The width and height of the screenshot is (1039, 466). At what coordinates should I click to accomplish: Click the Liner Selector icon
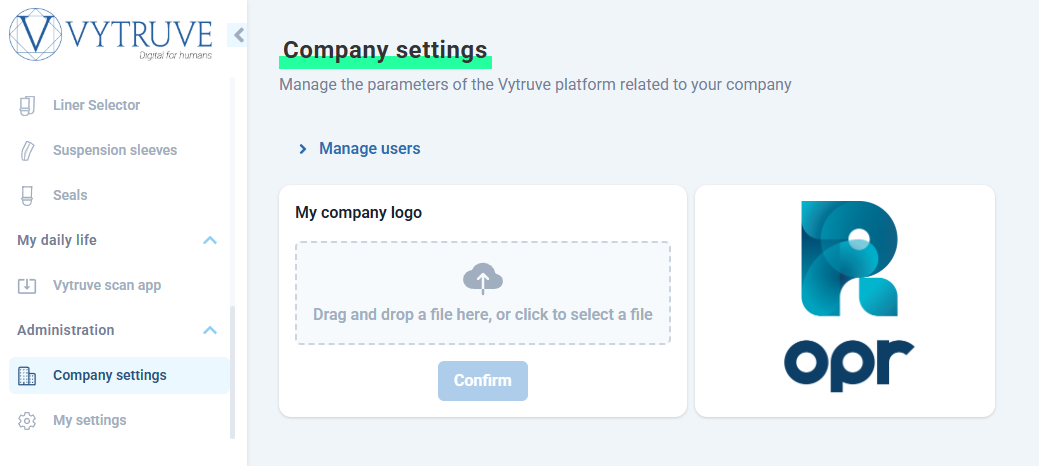coord(27,105)
